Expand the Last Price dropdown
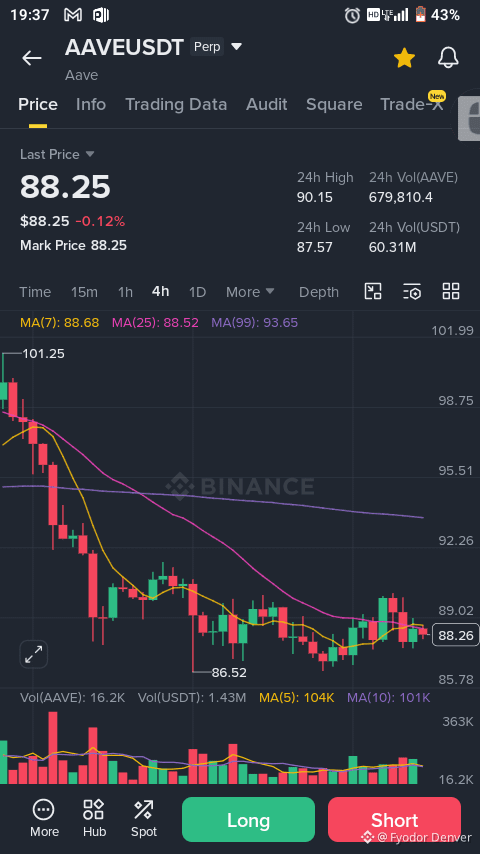This screenshot has width=480, height=854. point(90,155)
